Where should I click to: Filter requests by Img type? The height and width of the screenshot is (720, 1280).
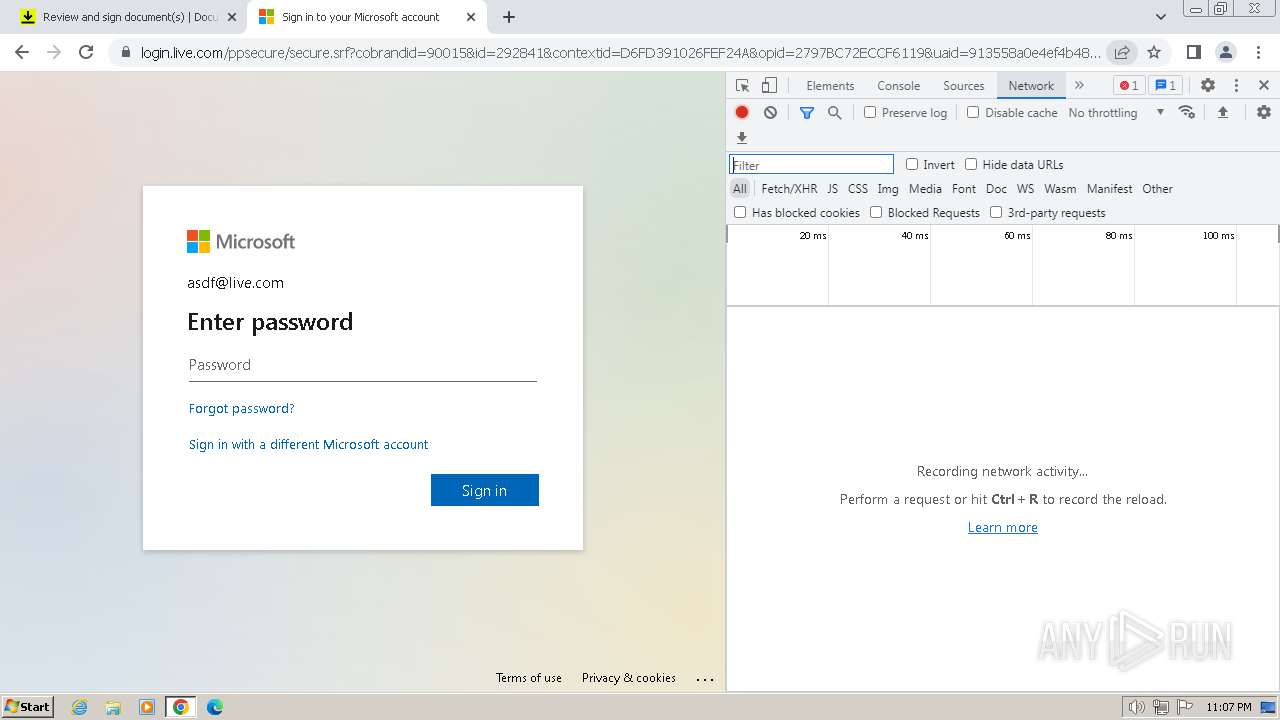[888, 188]
